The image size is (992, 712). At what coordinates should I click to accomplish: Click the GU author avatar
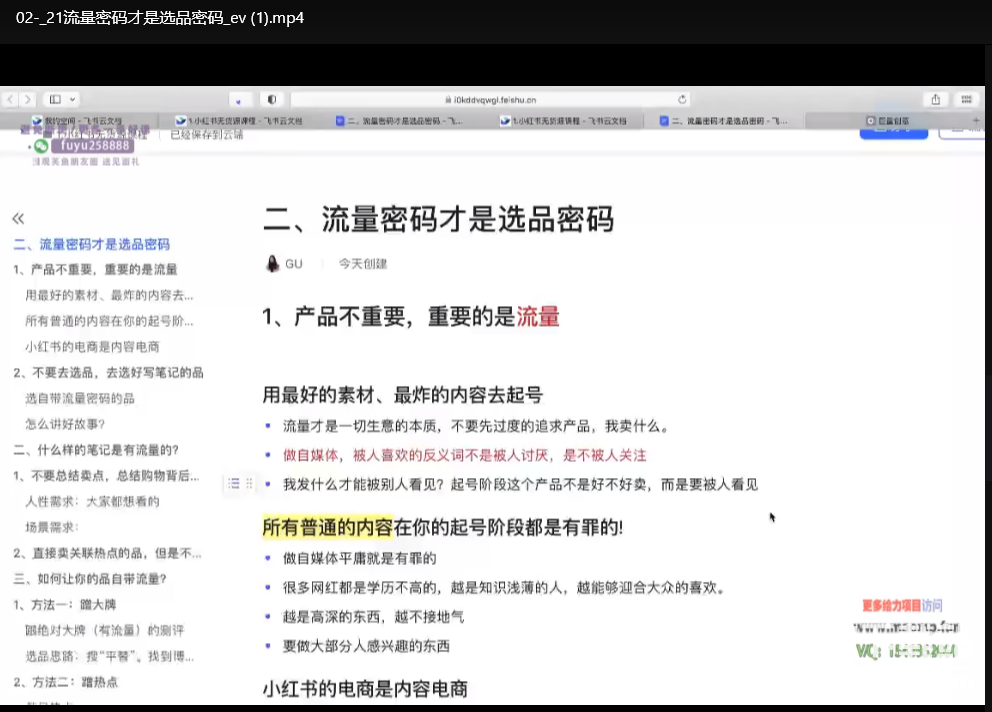(272, 264)
